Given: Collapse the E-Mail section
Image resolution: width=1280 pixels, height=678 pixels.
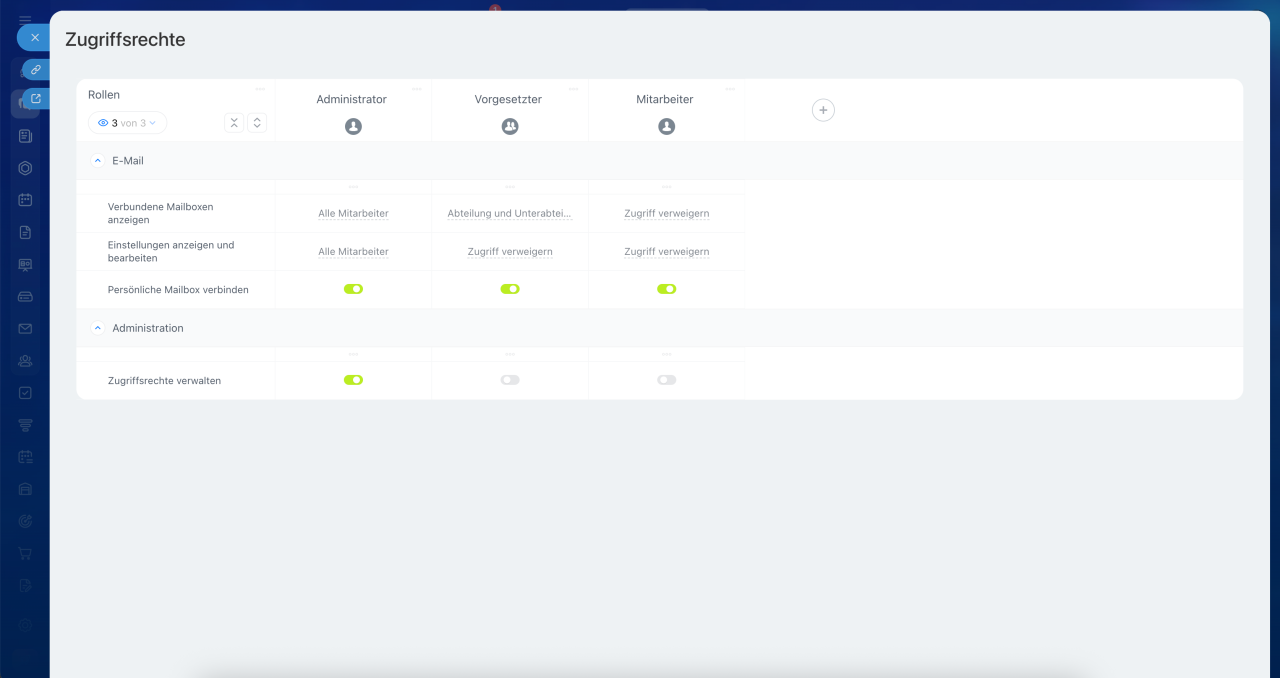Looking at the screenshot, I should (98, 160).
